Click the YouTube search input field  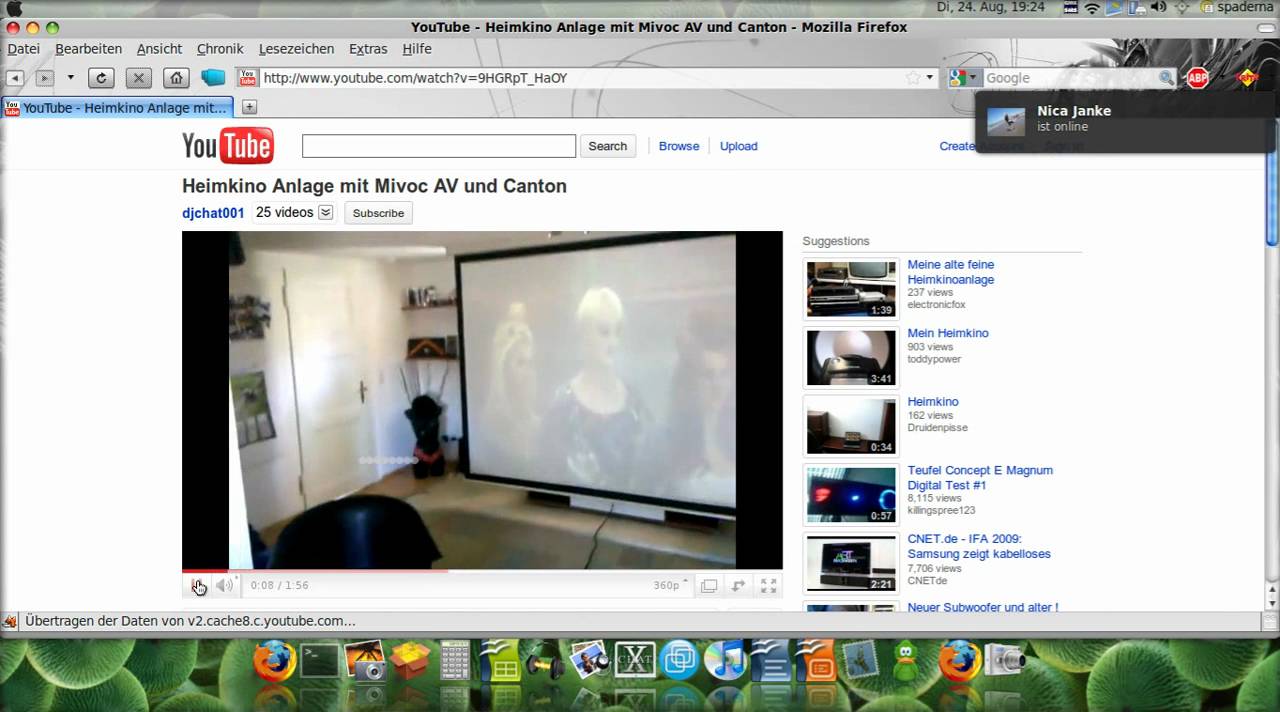(439, 146)
